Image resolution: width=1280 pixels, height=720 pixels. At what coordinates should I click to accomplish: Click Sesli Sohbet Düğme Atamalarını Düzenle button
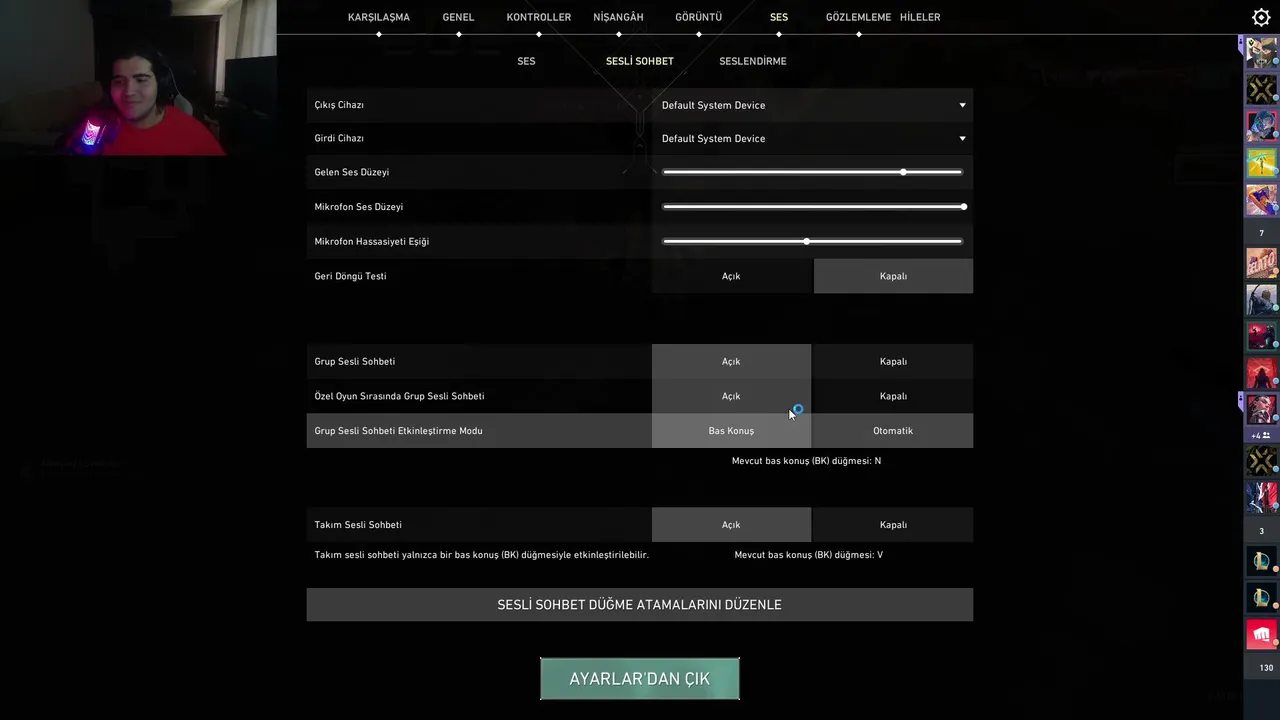pyautogui.click(x=639, y=605)
